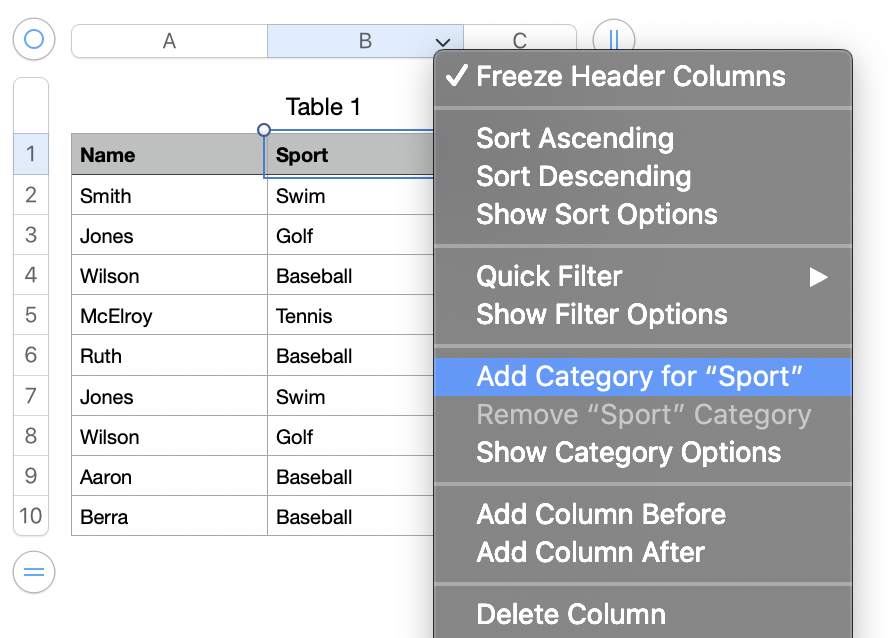Click Add Category for "Sport"
This screenshot has height=638, width=888.
(641, 377)
